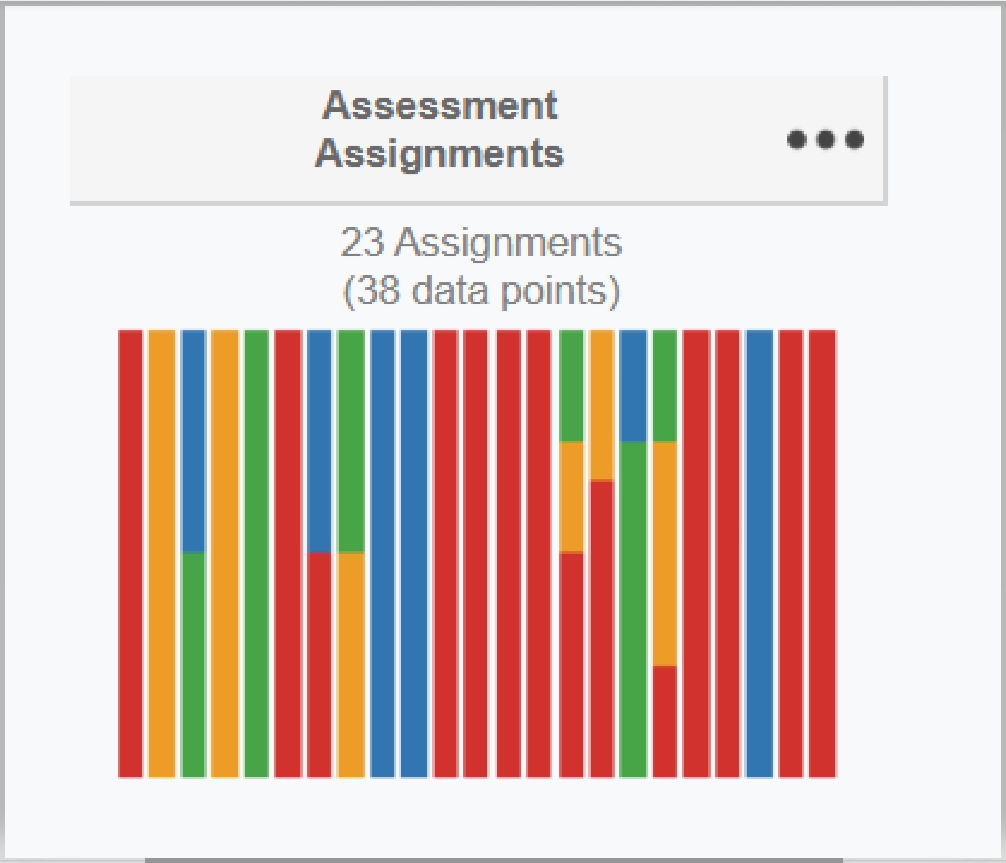Select the leftmost red bar in chart
The height and width of the screenshot is (863, 1006).
tap(130, 553)
